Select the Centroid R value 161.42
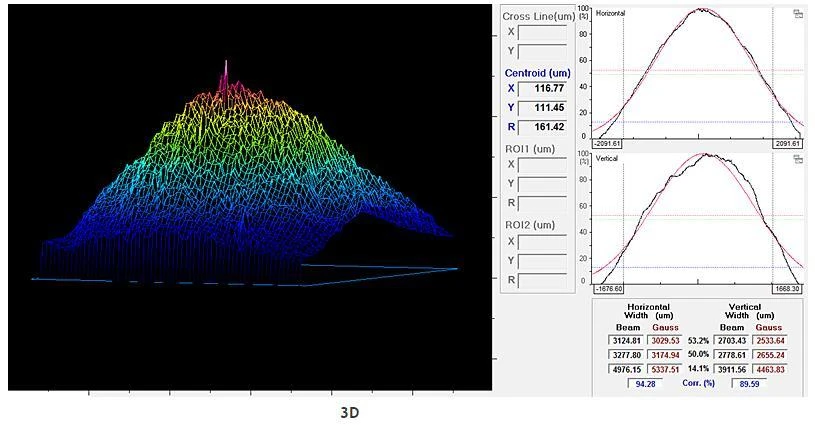 click(x=542, y=128)
